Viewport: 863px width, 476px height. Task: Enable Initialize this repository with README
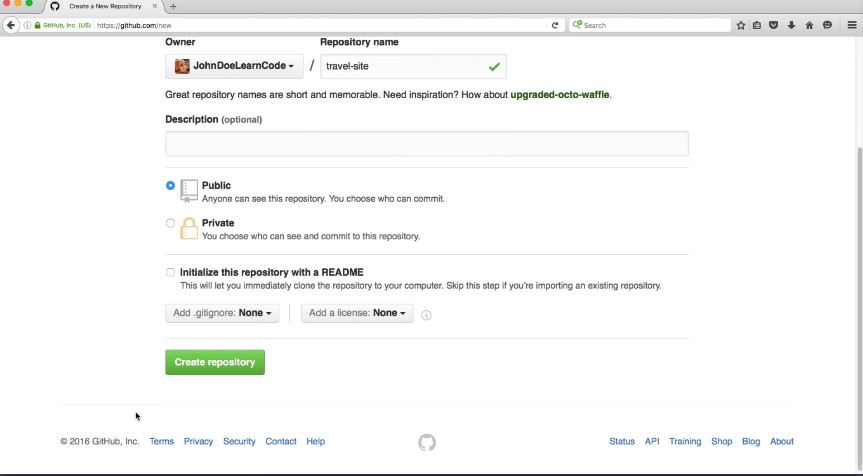[x=171, y=272]
